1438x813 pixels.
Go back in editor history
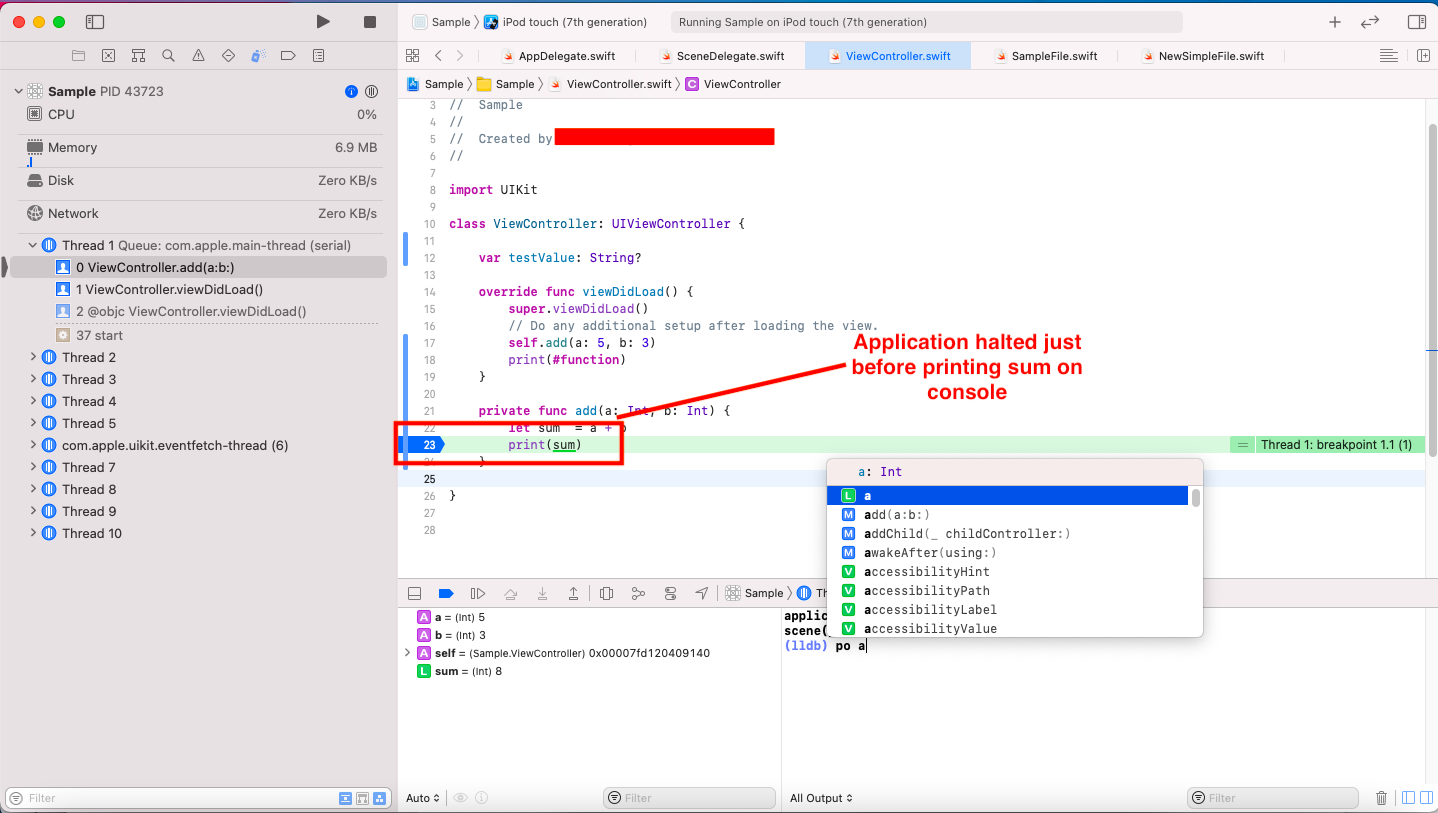click(x=438, y=56)
